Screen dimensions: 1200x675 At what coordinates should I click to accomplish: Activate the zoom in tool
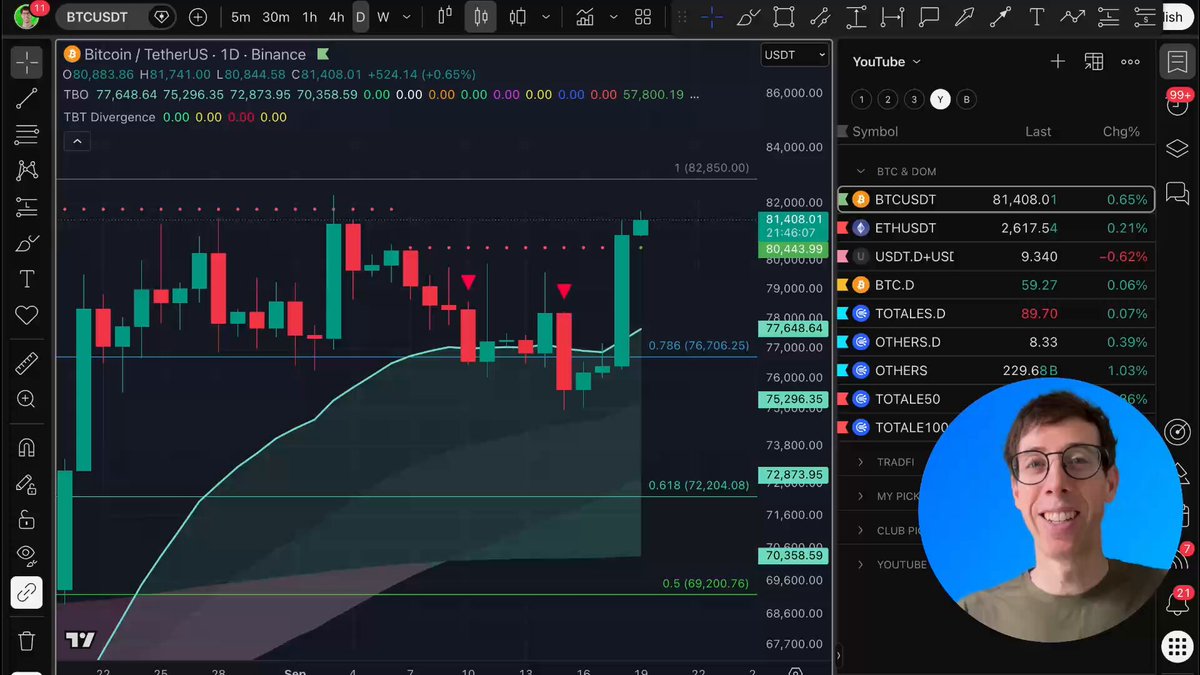[27, 399]
